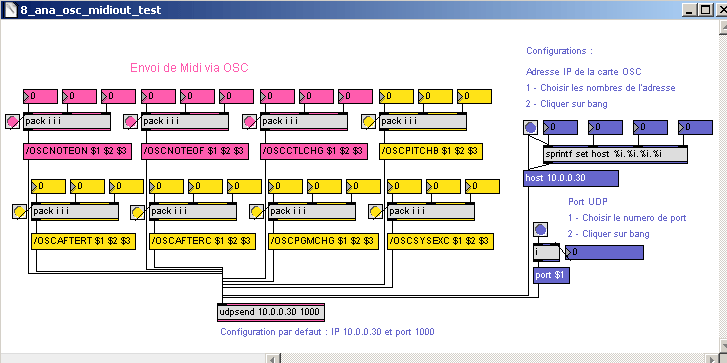Select the udpsend 10.0.0.30 1000 object
Screen dimensions: 727x363
coord(271,312)
